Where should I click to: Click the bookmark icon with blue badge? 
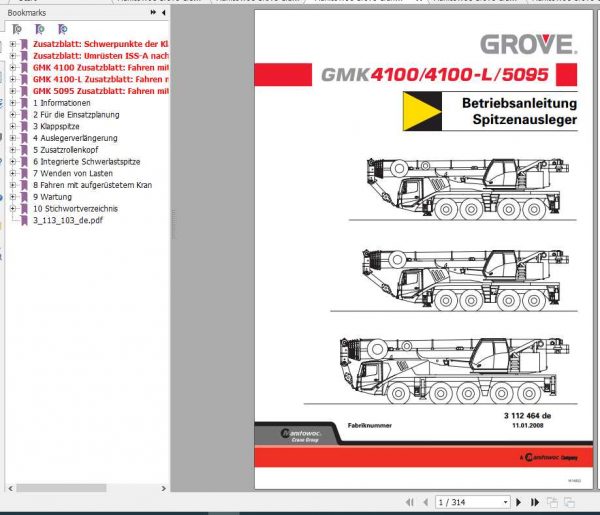63,29
